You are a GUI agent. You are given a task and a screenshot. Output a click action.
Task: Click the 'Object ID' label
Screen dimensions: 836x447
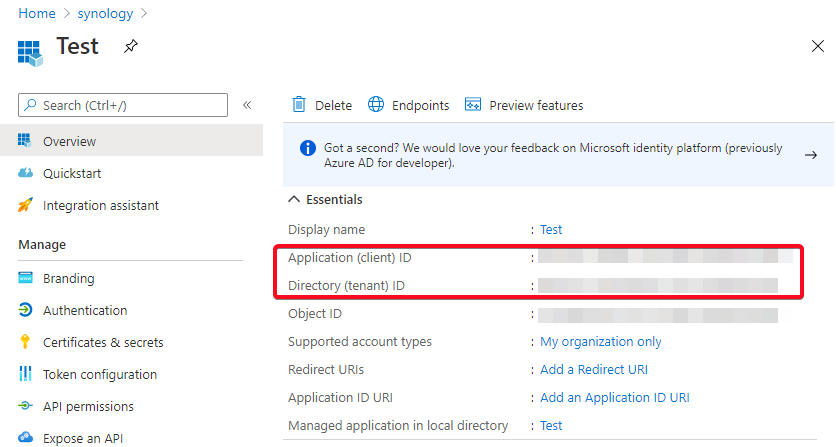tap(315, 314)
